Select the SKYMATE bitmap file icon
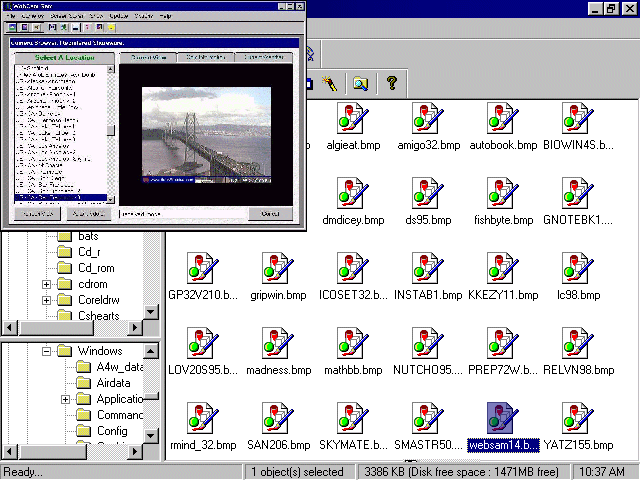Screen dimensions: 640x480 [x=350, y=420]
